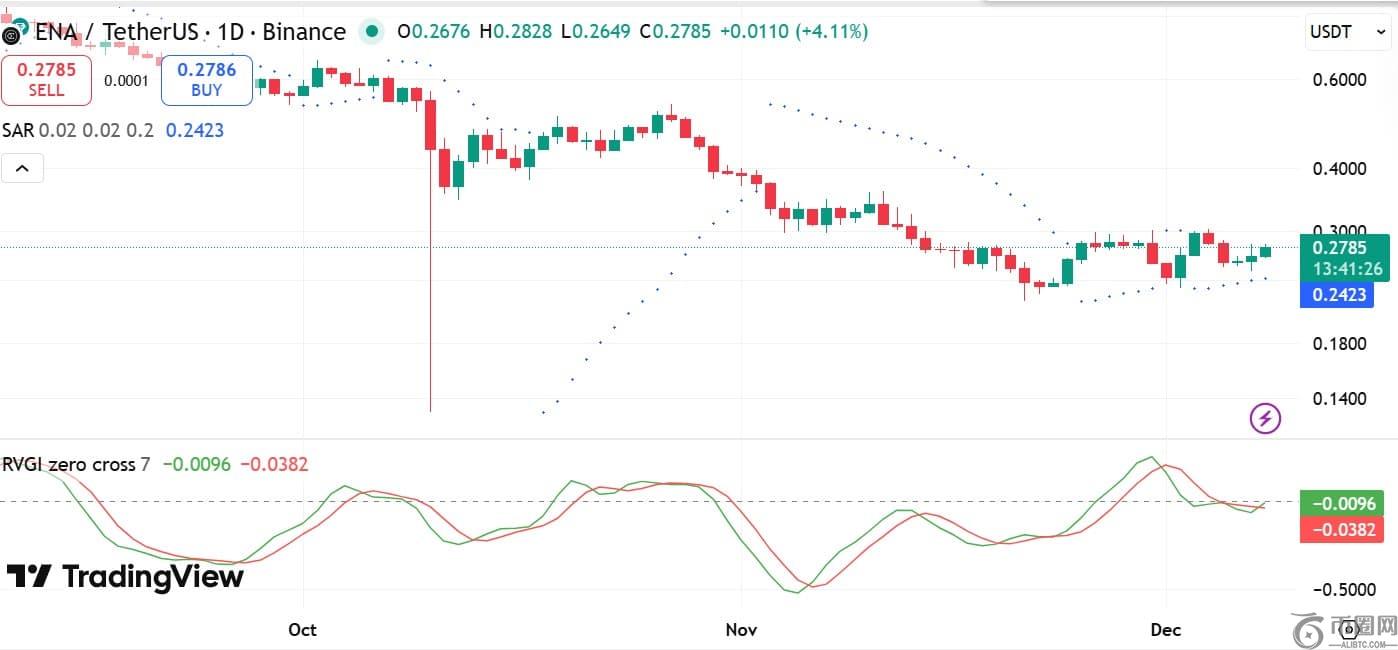Click the alibtc watermark logo

point(1310,632)
